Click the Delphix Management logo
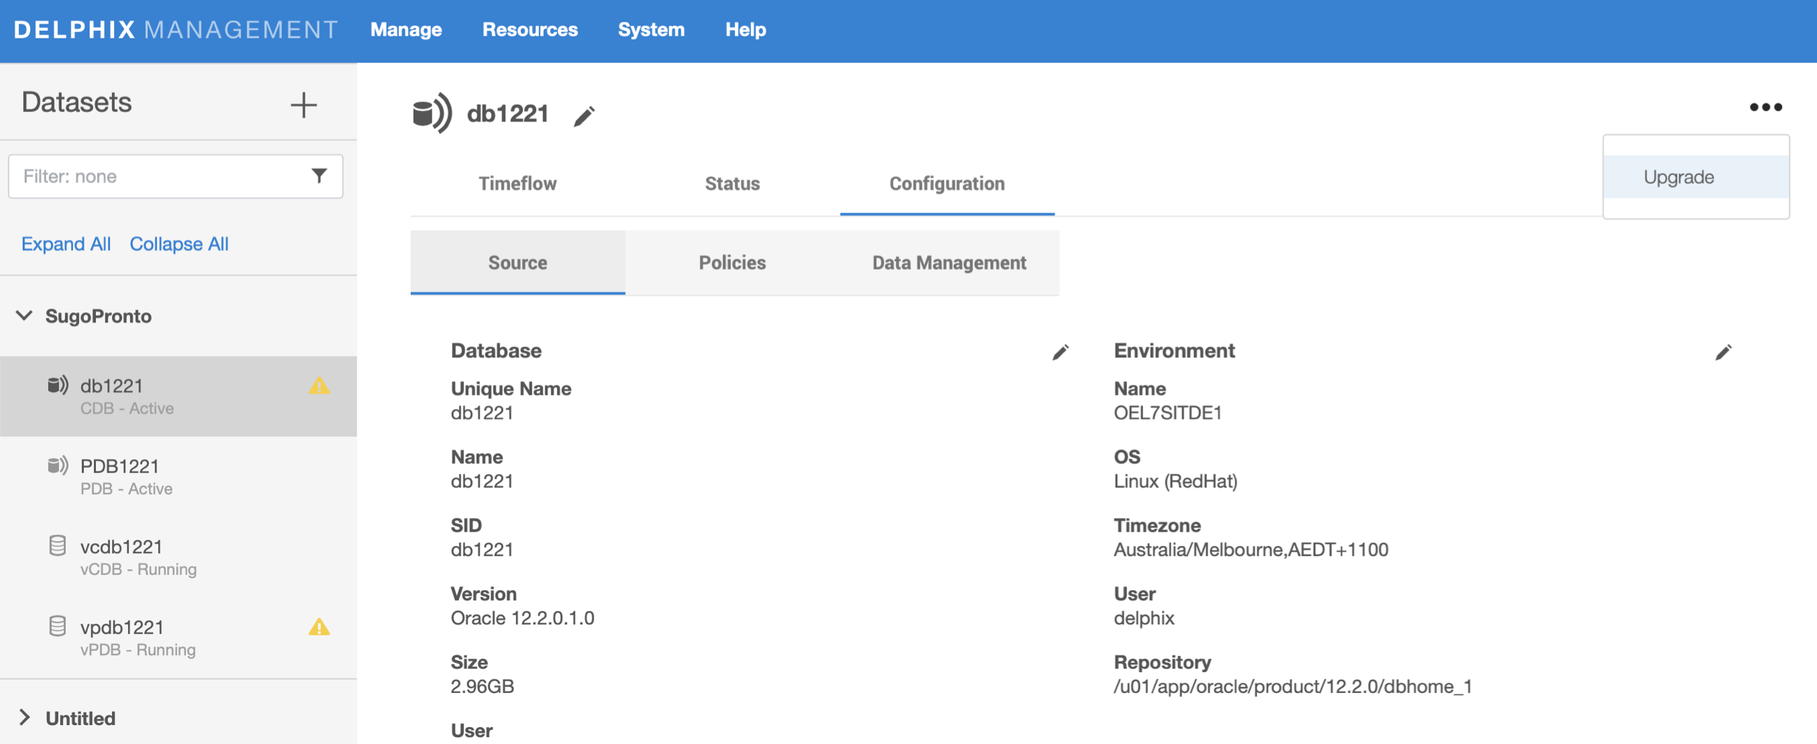This screenshot has height=744, width=1817. (176, 30)
